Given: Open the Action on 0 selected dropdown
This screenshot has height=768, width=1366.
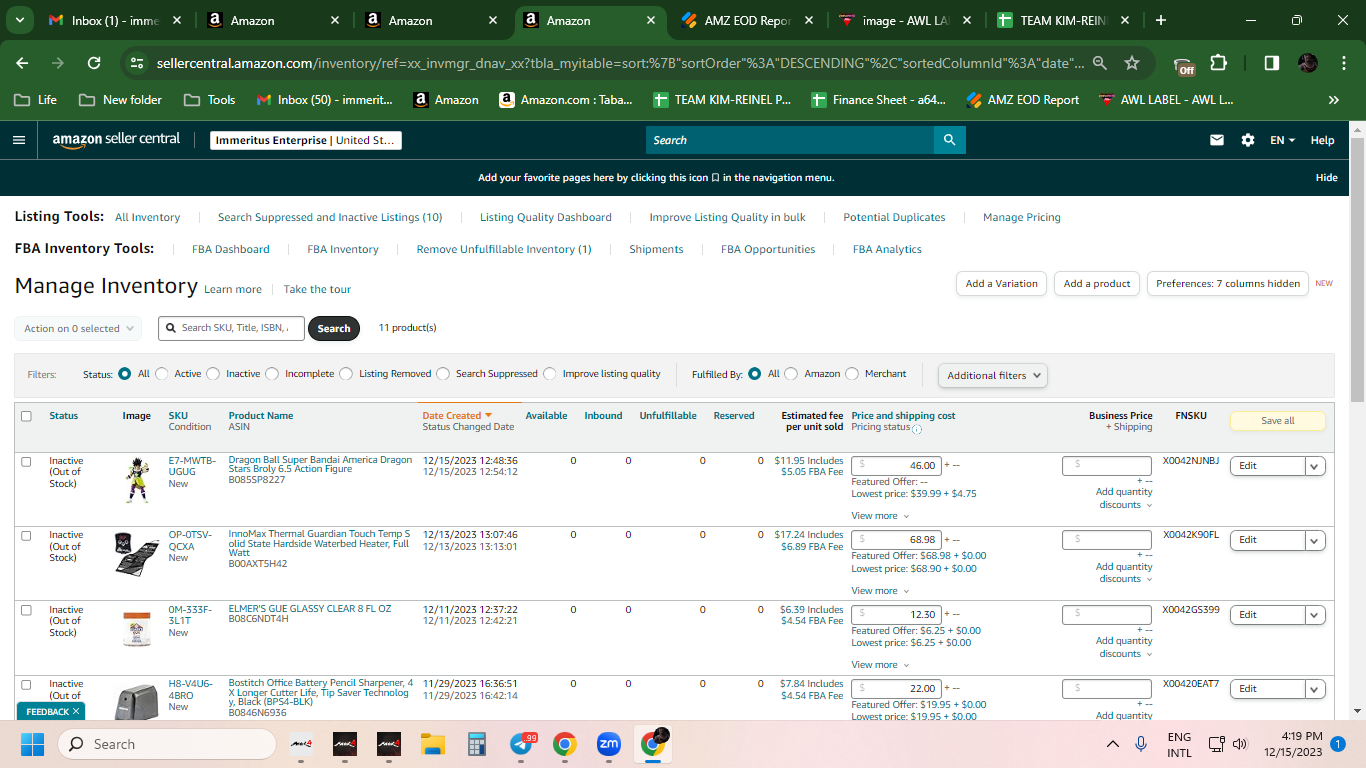Looking at the screenshot, I should coord(78,328).
